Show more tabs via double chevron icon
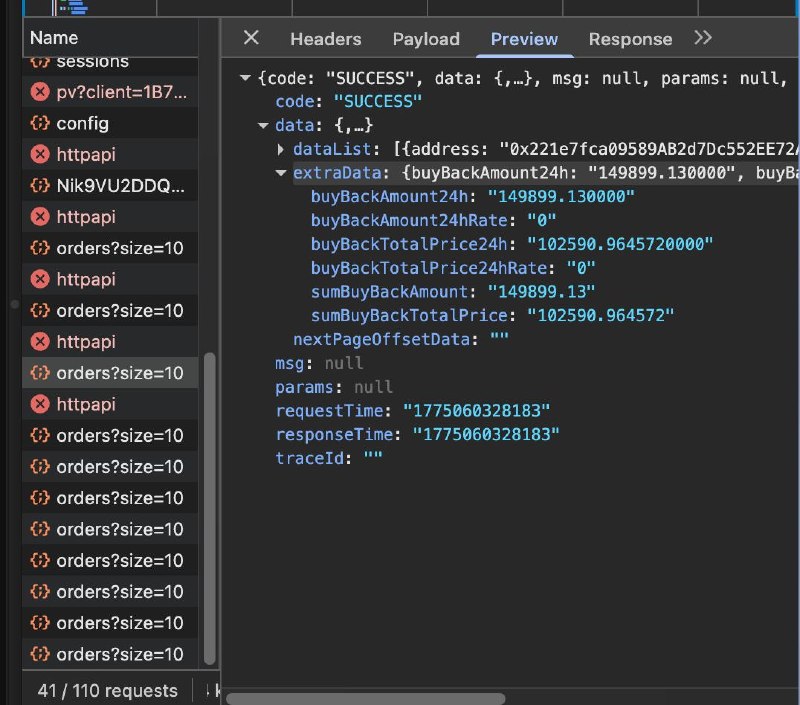 (703, 38)
